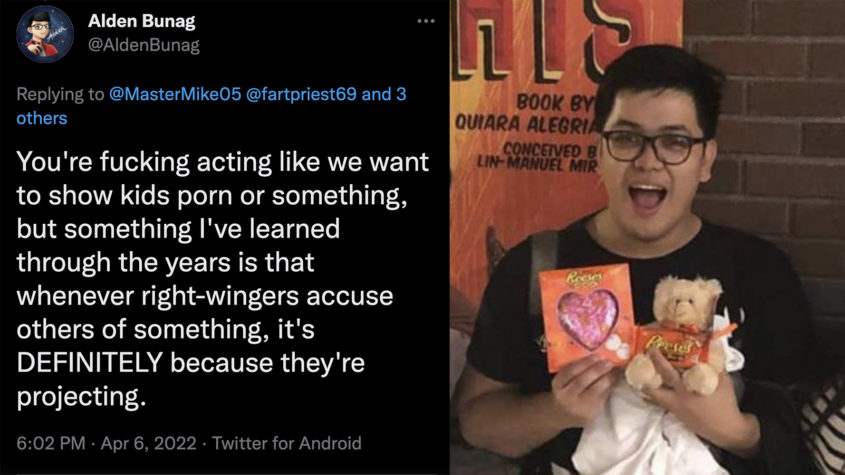The image size is (845, 475).
Task: Click the round profile avatar image
Action: 45,33
